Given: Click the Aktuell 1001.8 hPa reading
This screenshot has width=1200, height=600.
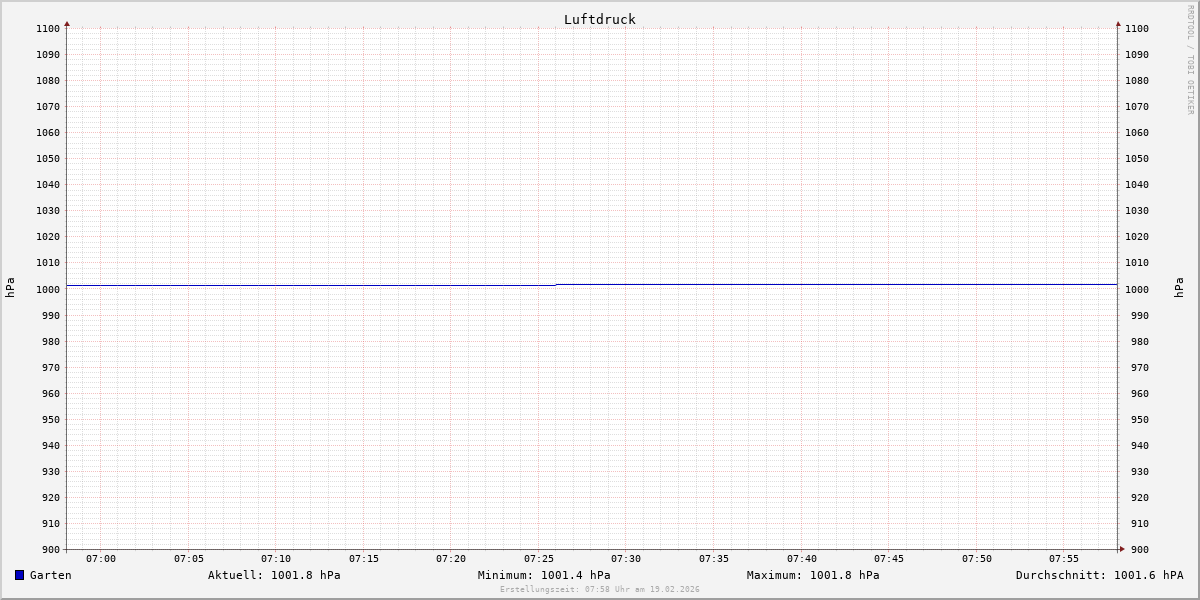Looking at the screenshot, I should (x=274, y=575).
